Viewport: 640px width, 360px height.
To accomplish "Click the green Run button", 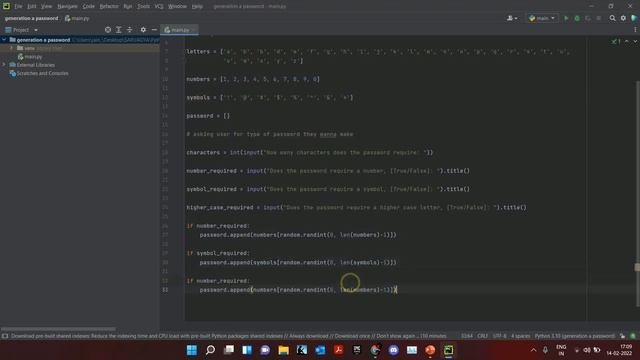I will tap(566, 18).
